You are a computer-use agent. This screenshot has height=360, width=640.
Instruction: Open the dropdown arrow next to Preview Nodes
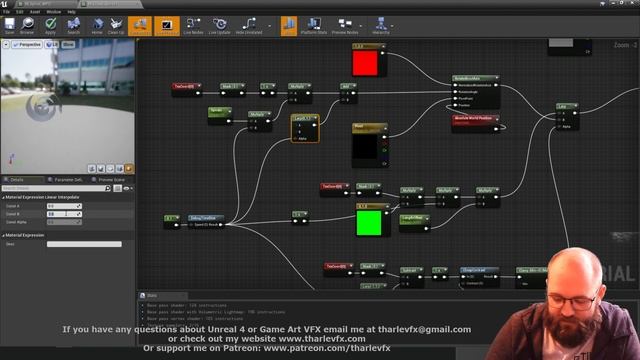pyautogui.click(x=361, y=26)
